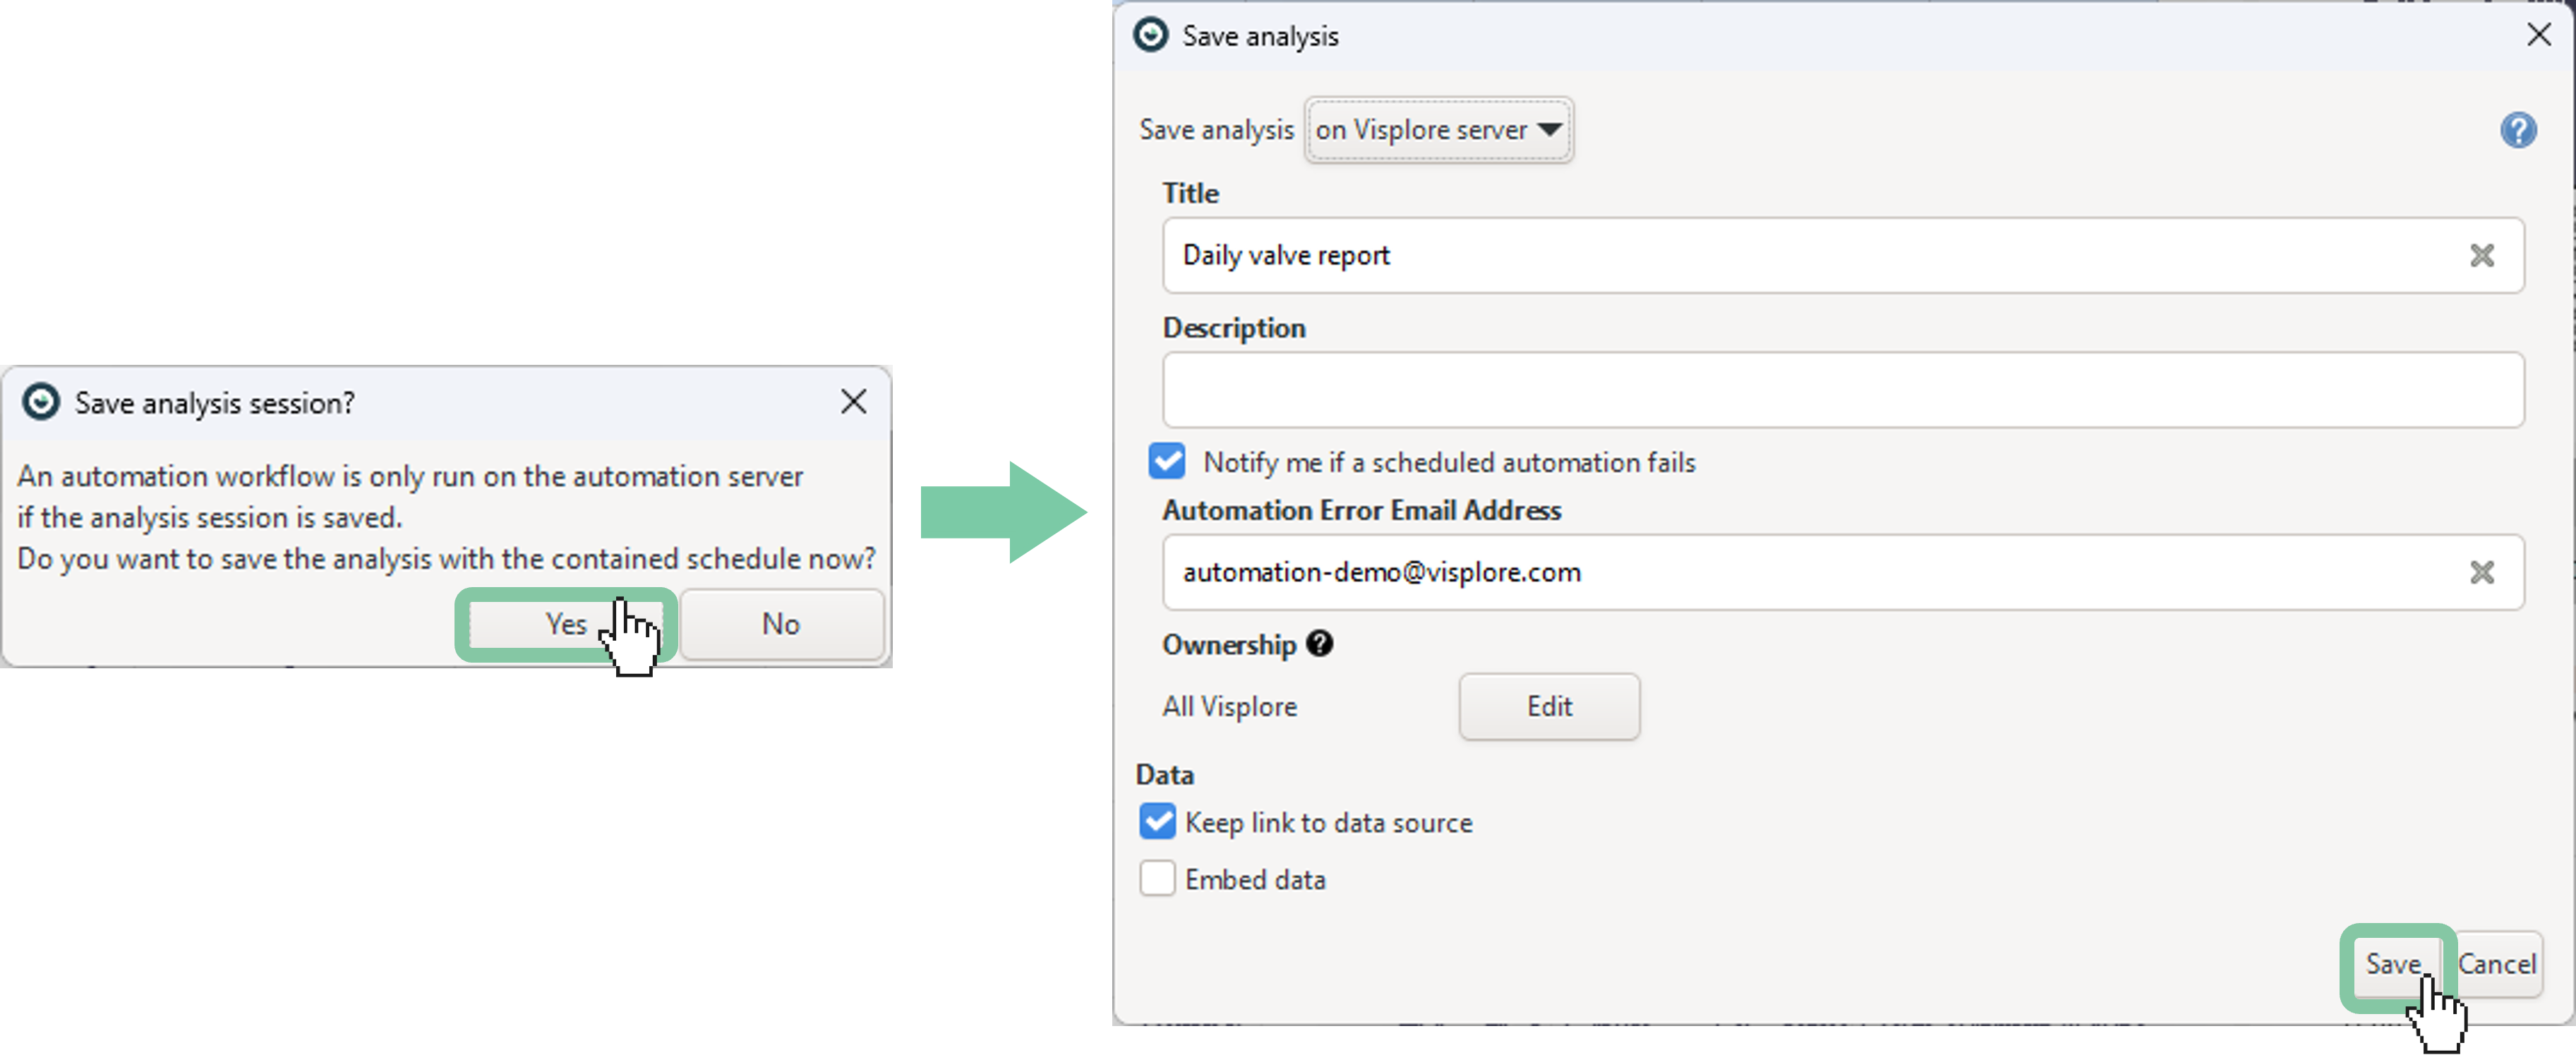Image resolution: width=2576 pixels, height=1055 pixels.
Task: Clear the email address with X icon
Action: tap(2481, 572)
